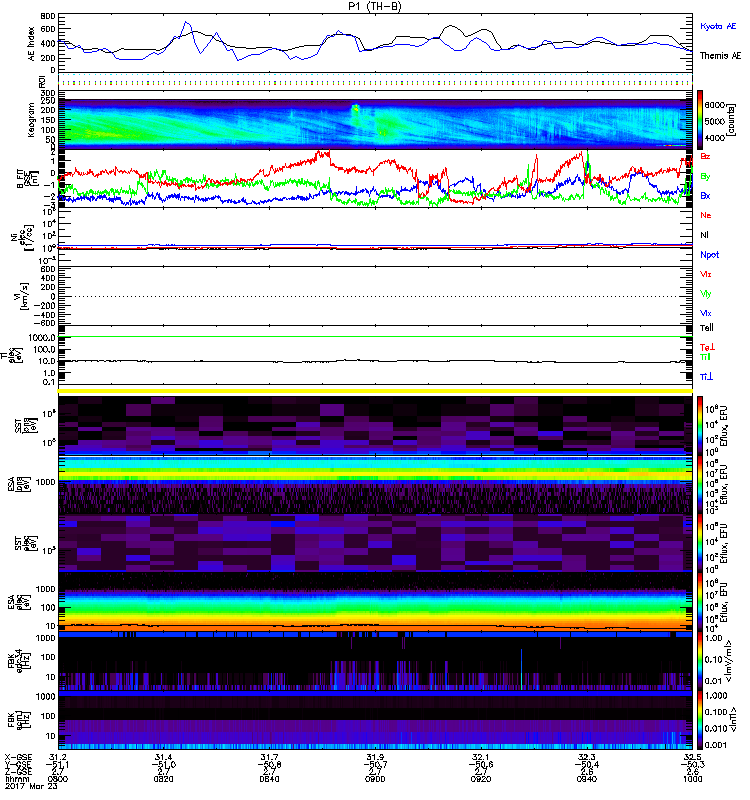Click the green Viy velocity legend label
750x800 pixels.
coord(705,294)
